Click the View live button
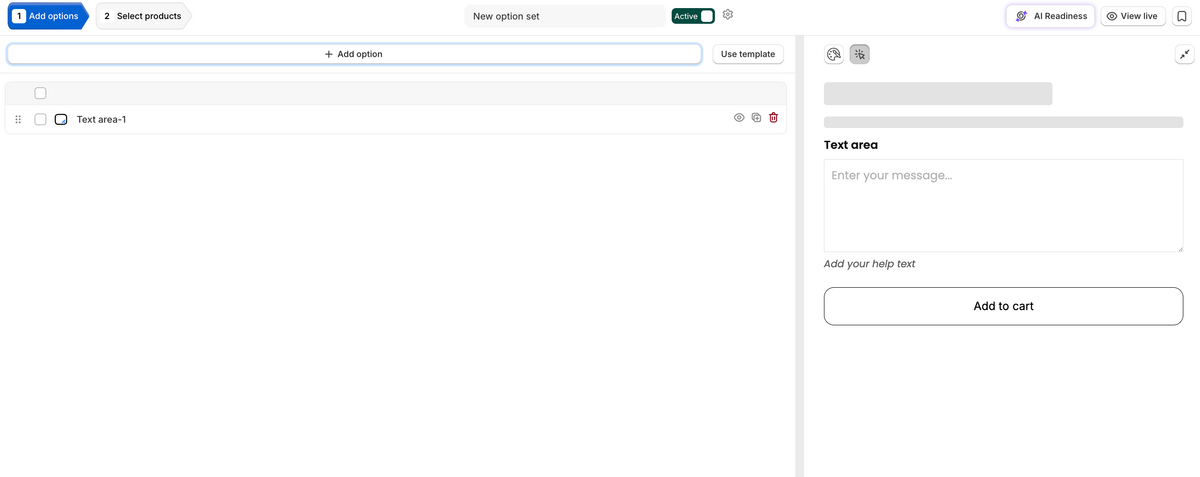The width and height of the screenshot is (1200, 477). (1132, 16)
